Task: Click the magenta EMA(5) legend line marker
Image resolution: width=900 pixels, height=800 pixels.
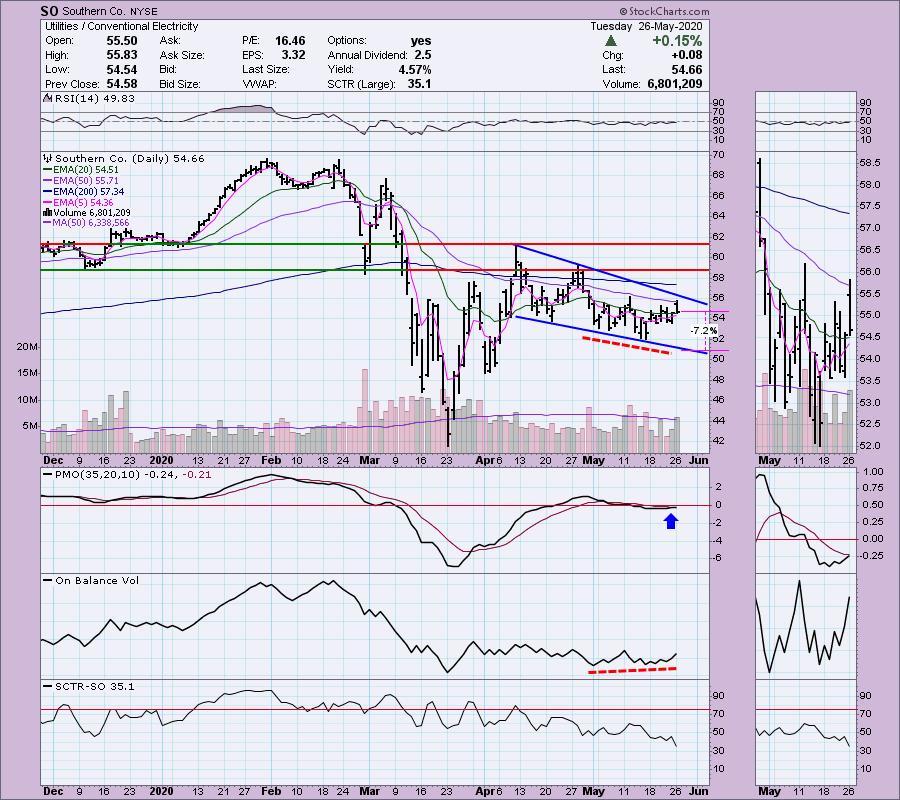Action: coord(48,203)
